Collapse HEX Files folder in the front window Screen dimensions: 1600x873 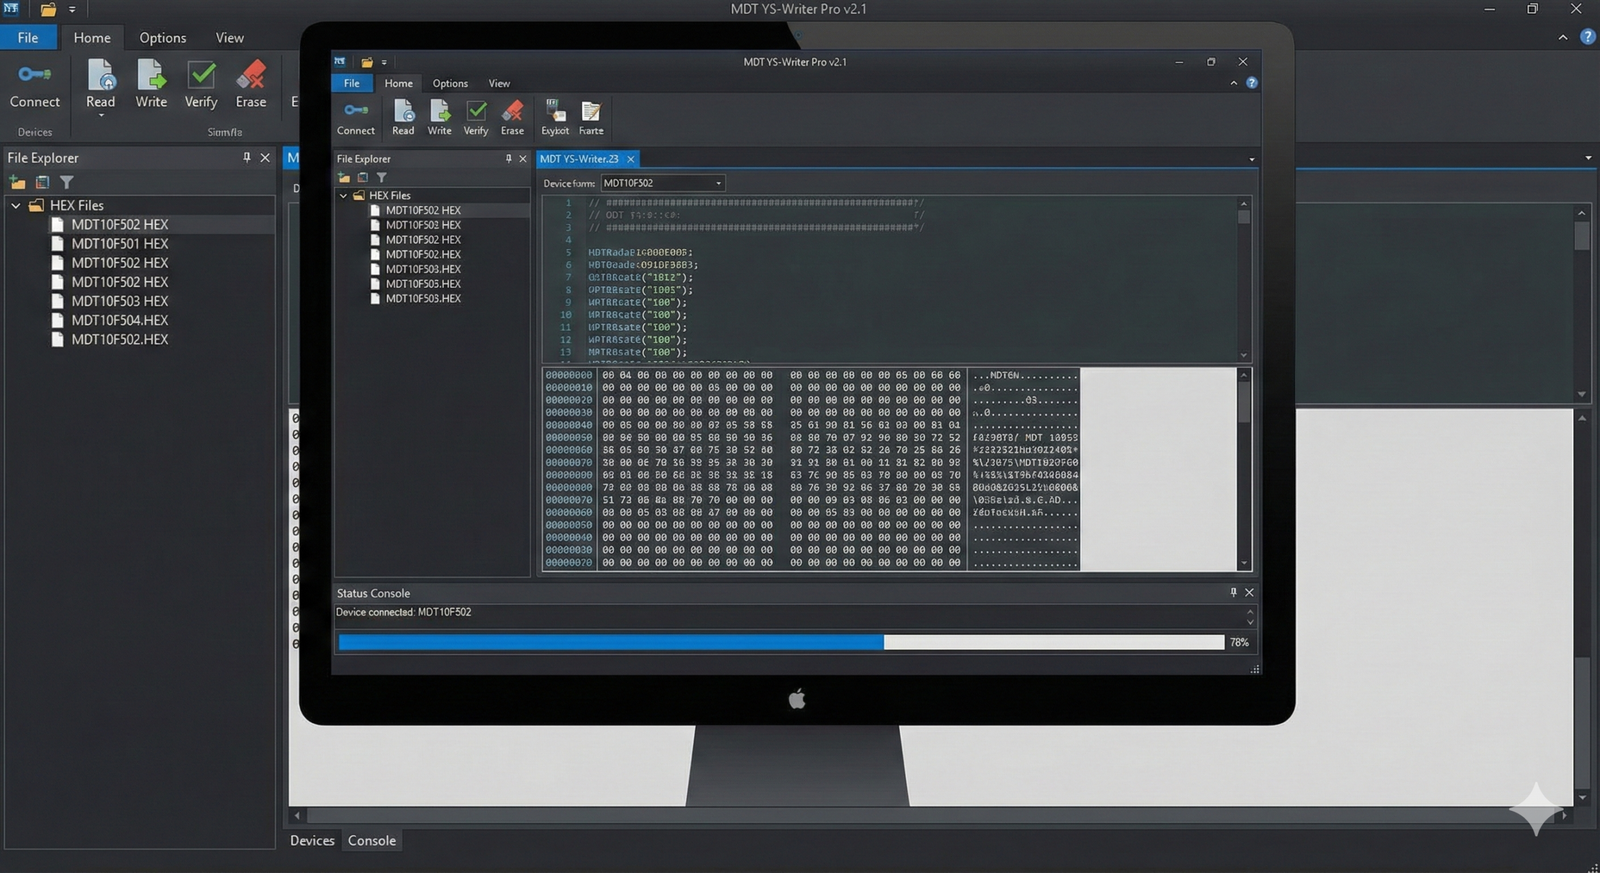point(343,196)
